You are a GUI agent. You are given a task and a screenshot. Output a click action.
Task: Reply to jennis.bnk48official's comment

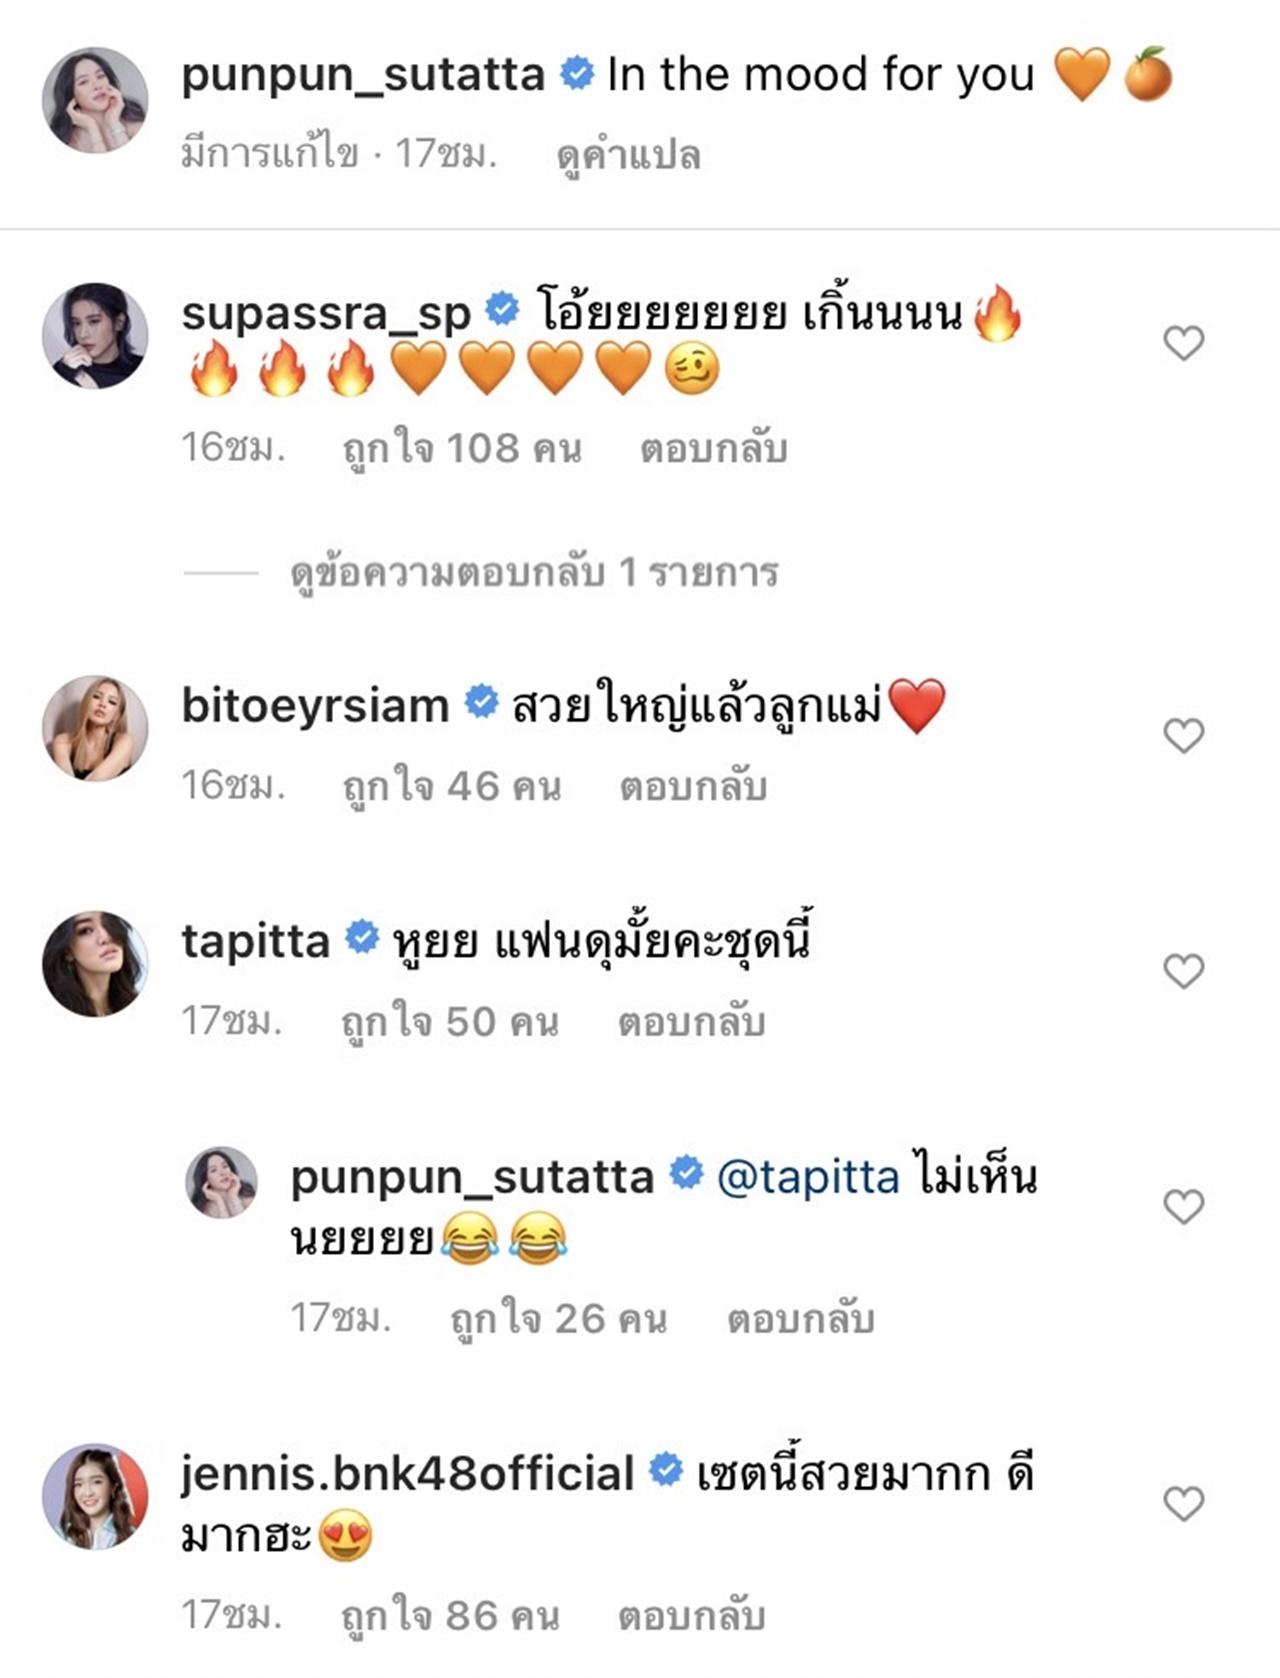point(691,1615)
